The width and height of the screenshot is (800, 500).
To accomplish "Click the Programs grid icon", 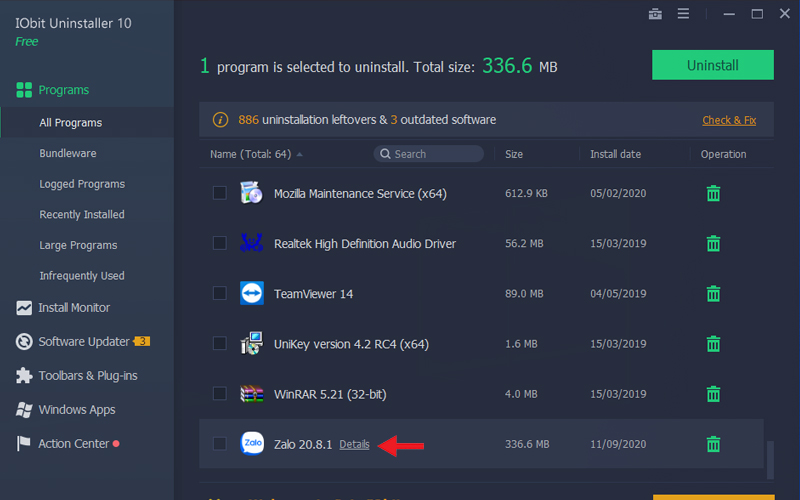I will [x=24, y=90].
